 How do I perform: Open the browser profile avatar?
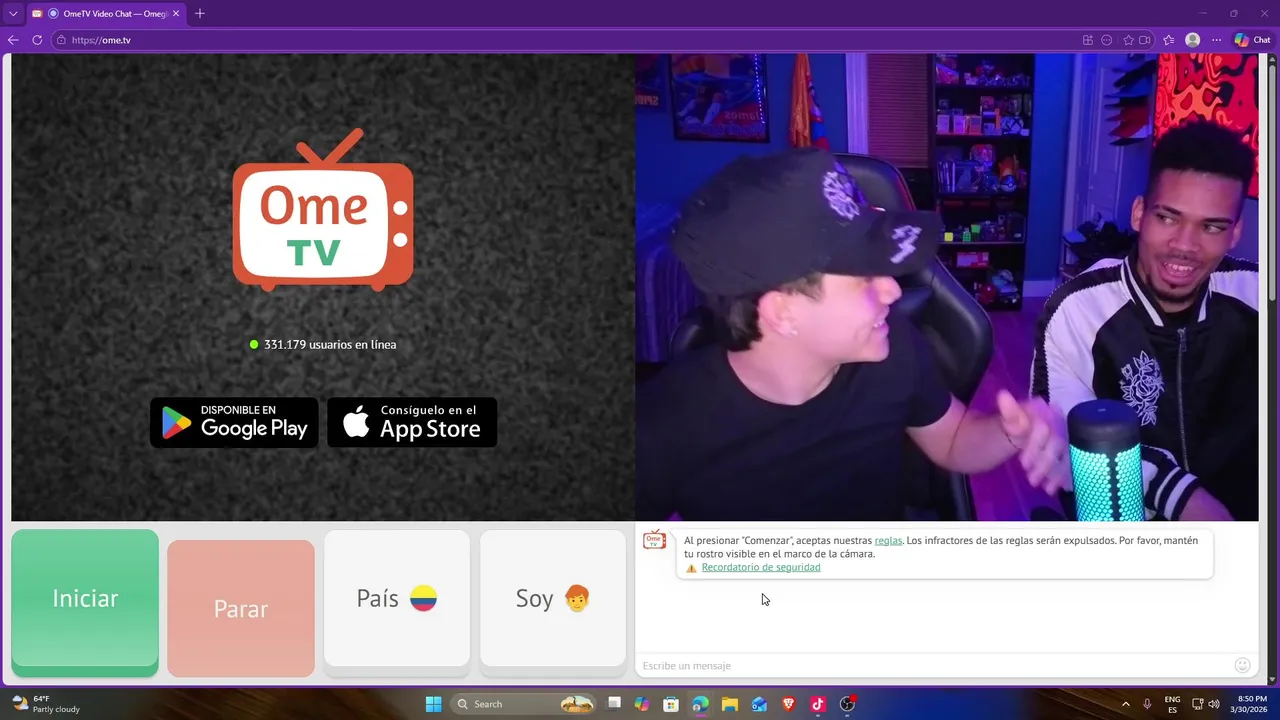point(1192,40)
